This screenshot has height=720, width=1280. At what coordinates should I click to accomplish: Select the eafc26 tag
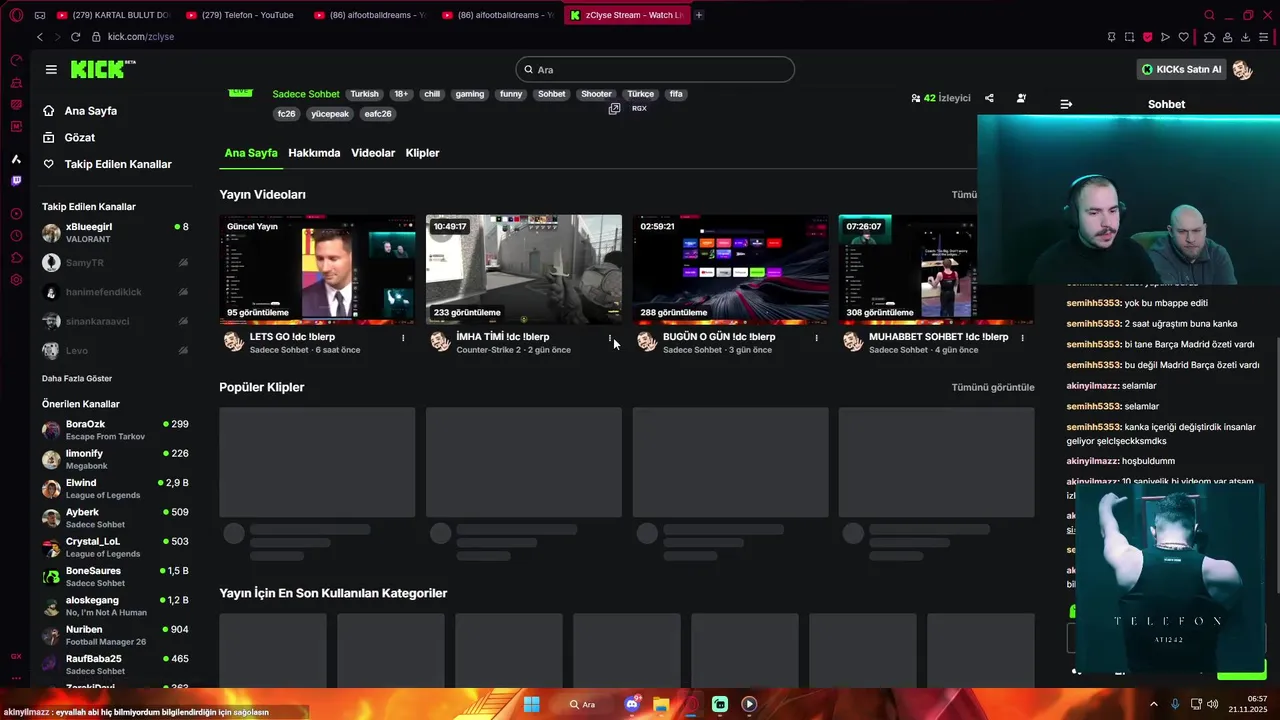378,114
